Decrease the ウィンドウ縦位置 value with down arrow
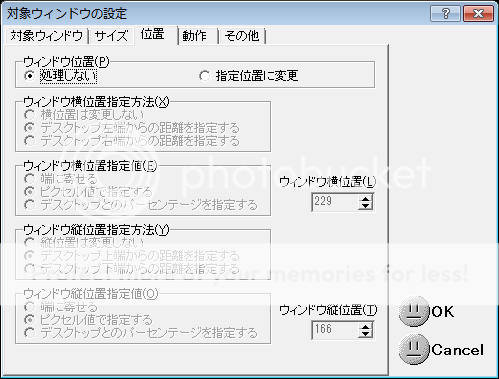 tap(366, 334)
